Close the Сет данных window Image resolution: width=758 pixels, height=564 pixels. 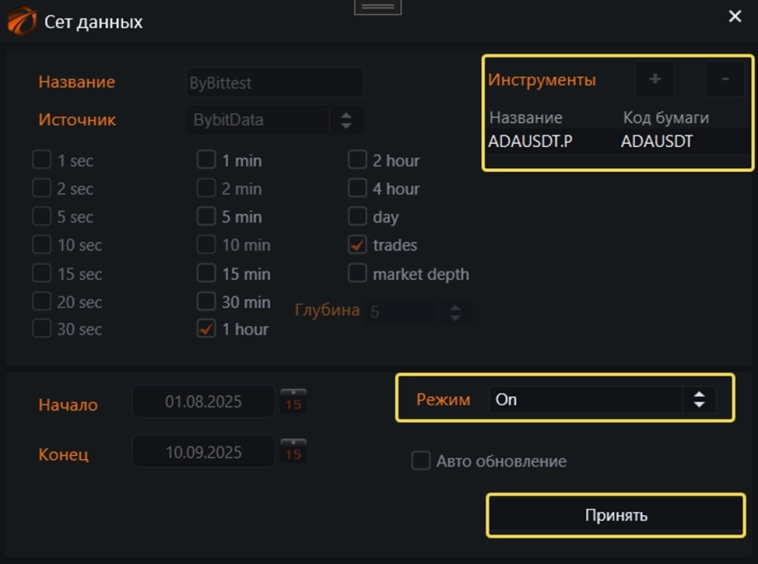pyautogui.click(x=735, y=16)
